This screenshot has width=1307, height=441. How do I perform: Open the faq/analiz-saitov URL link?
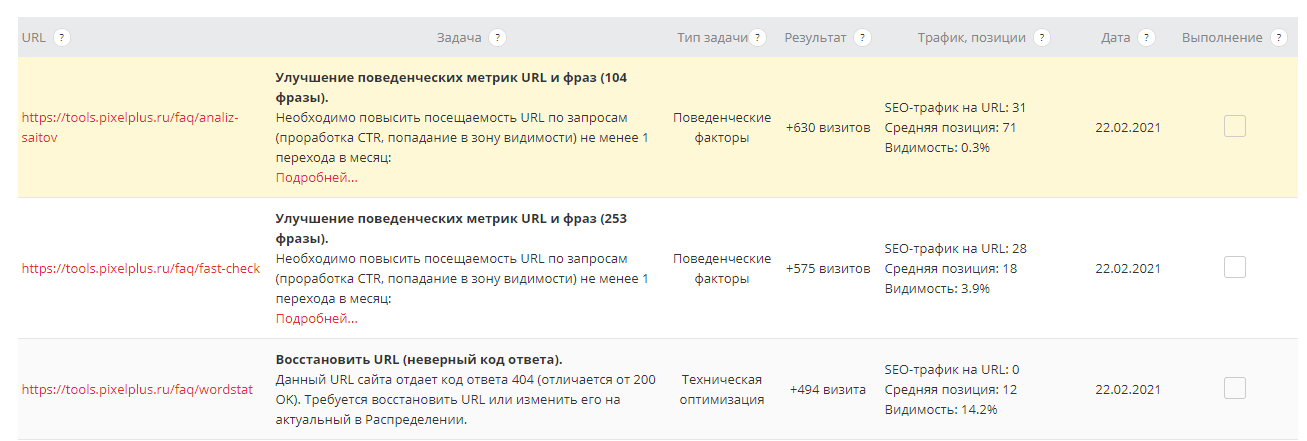coord(130,127)
